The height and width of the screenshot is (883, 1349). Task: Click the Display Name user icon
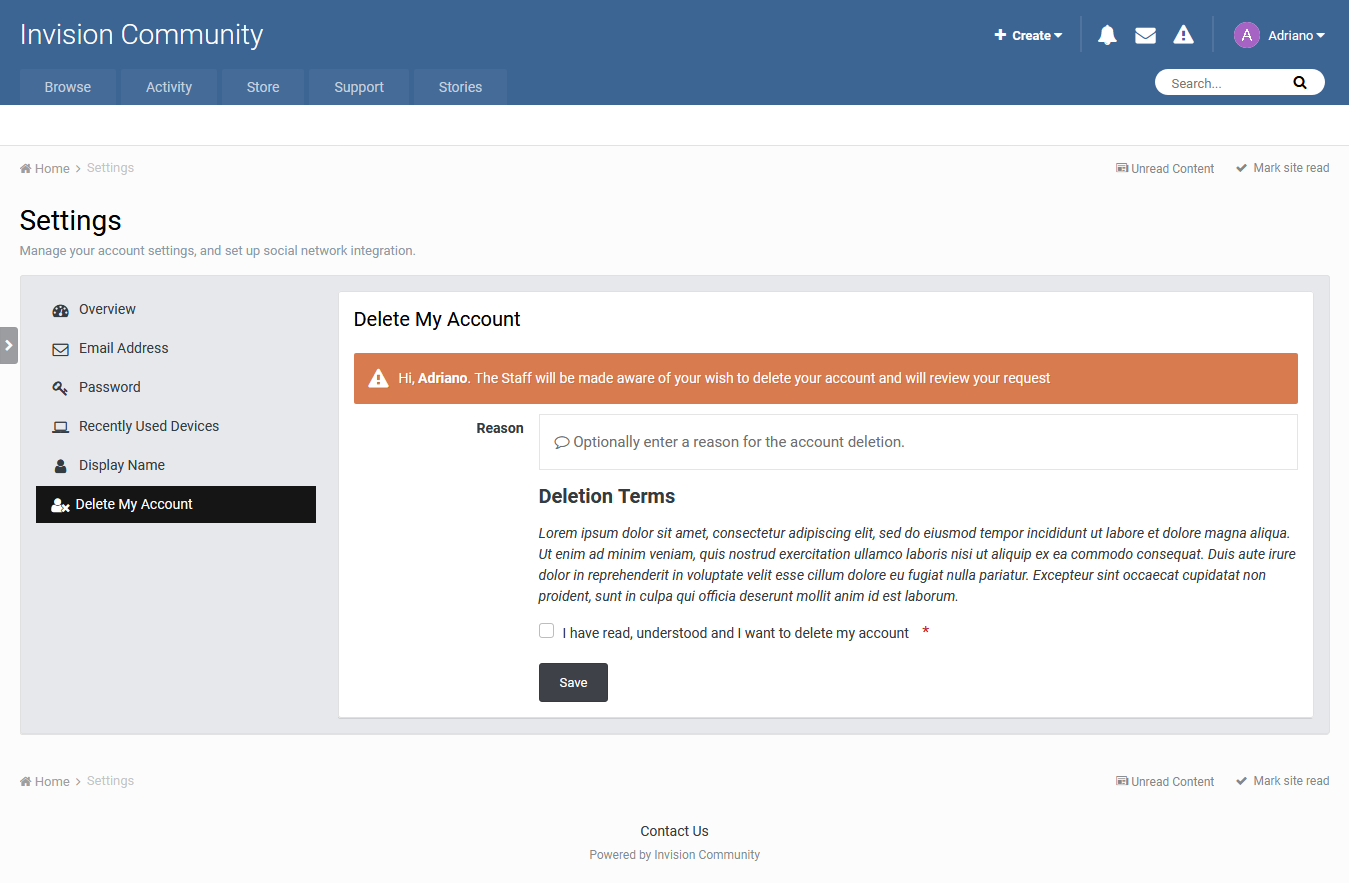(x=60, y=466)
